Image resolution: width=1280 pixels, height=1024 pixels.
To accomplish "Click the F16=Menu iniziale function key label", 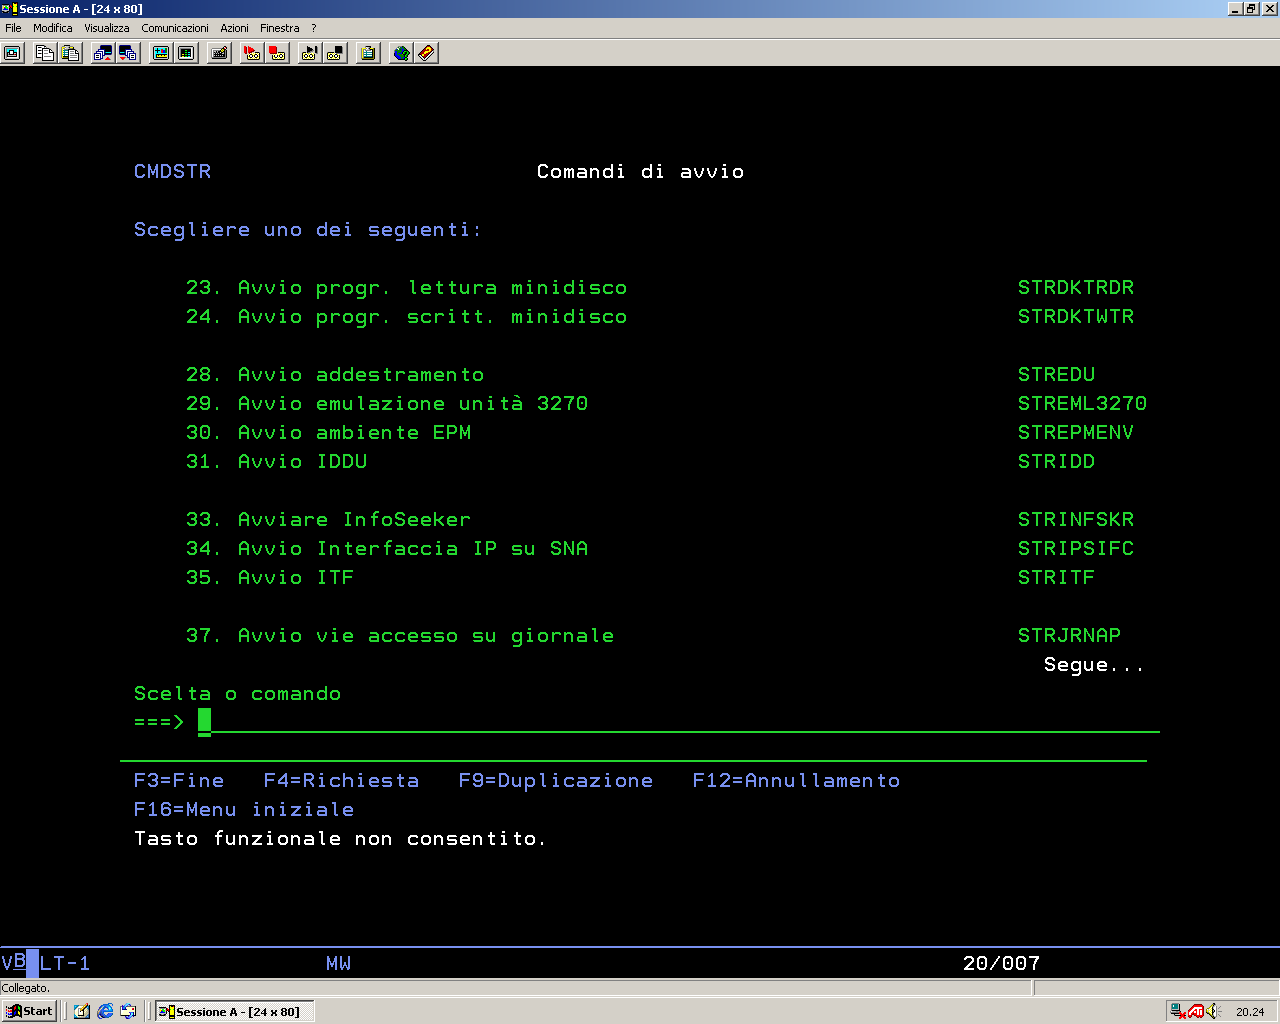I will point(244,810).
